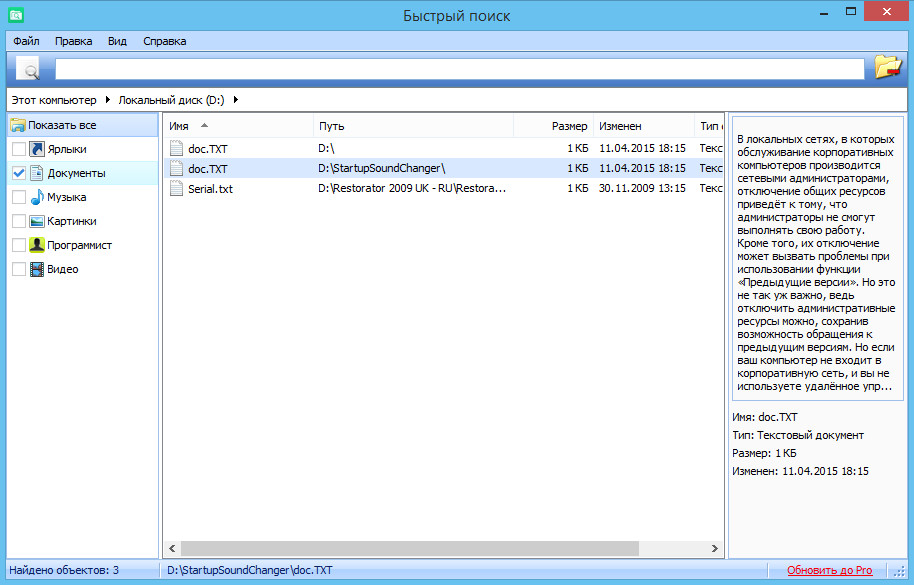Expand arrow after Этот компьютер breadcrumb
The width and height of the screenshot is (914, 585).
108,100
